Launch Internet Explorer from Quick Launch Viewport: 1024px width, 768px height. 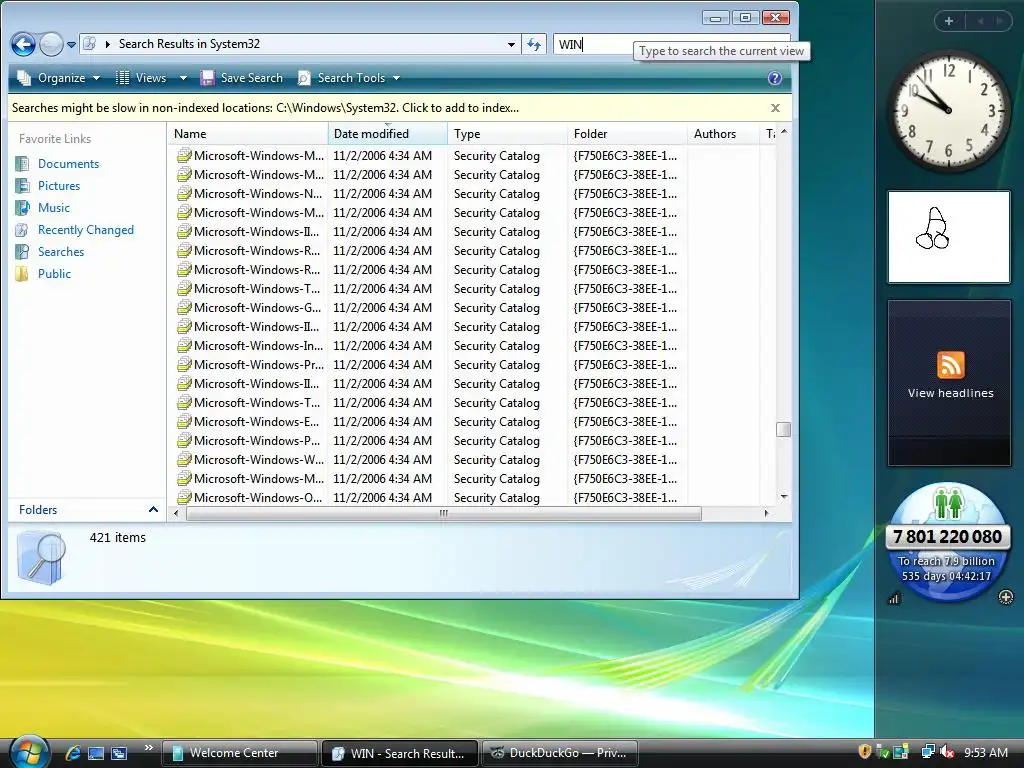pyautogui.click(x=73, y=753)
